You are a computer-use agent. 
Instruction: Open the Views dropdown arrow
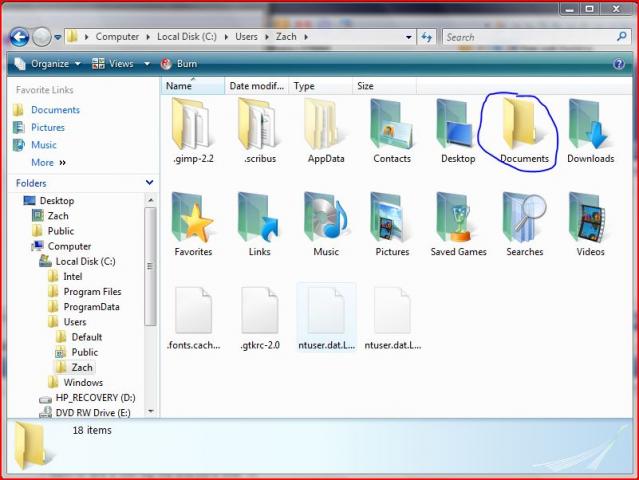pyautogui.click(x=147, y=64)
